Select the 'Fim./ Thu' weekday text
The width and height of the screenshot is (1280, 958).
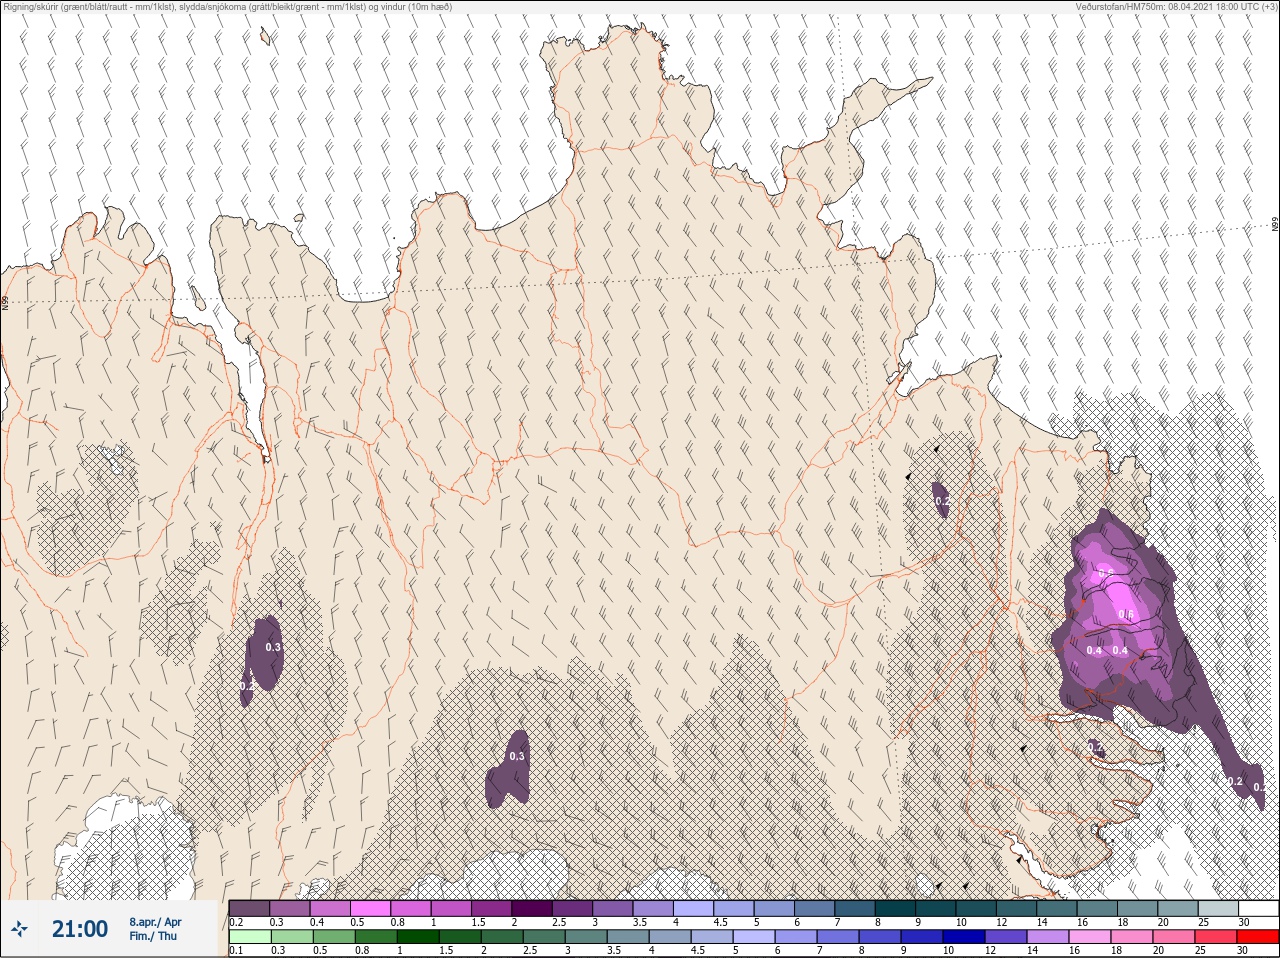pos(153,936)
